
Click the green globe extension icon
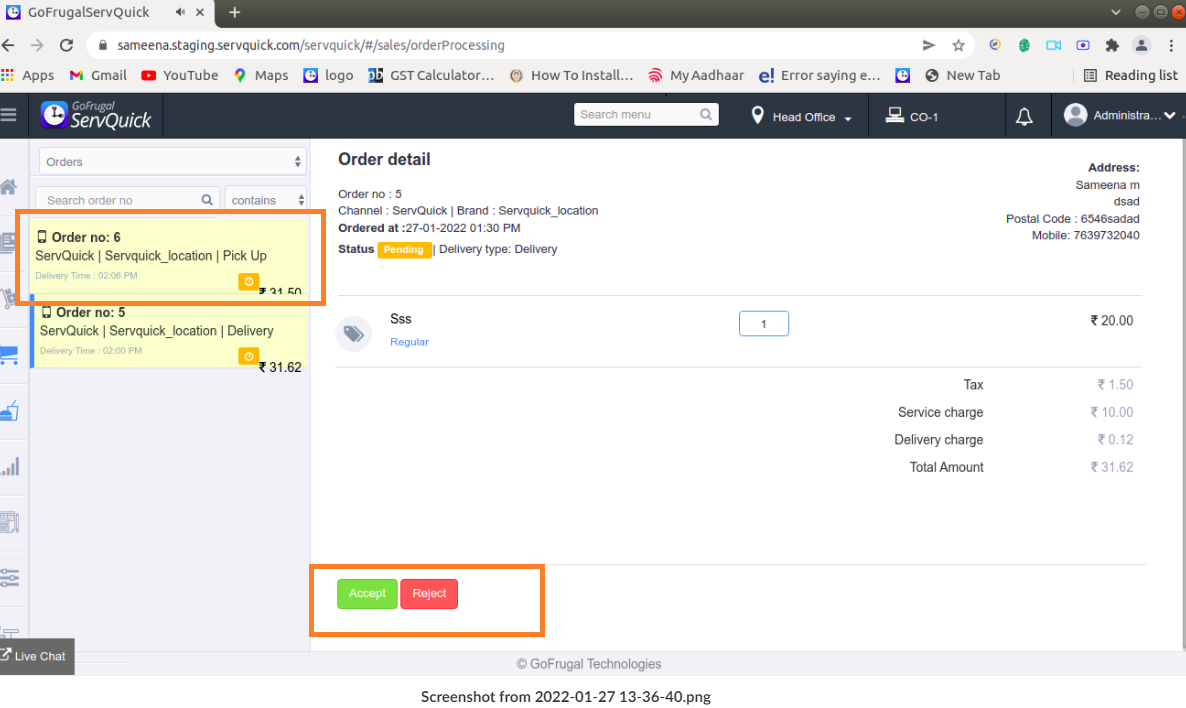coord(1024,45)
